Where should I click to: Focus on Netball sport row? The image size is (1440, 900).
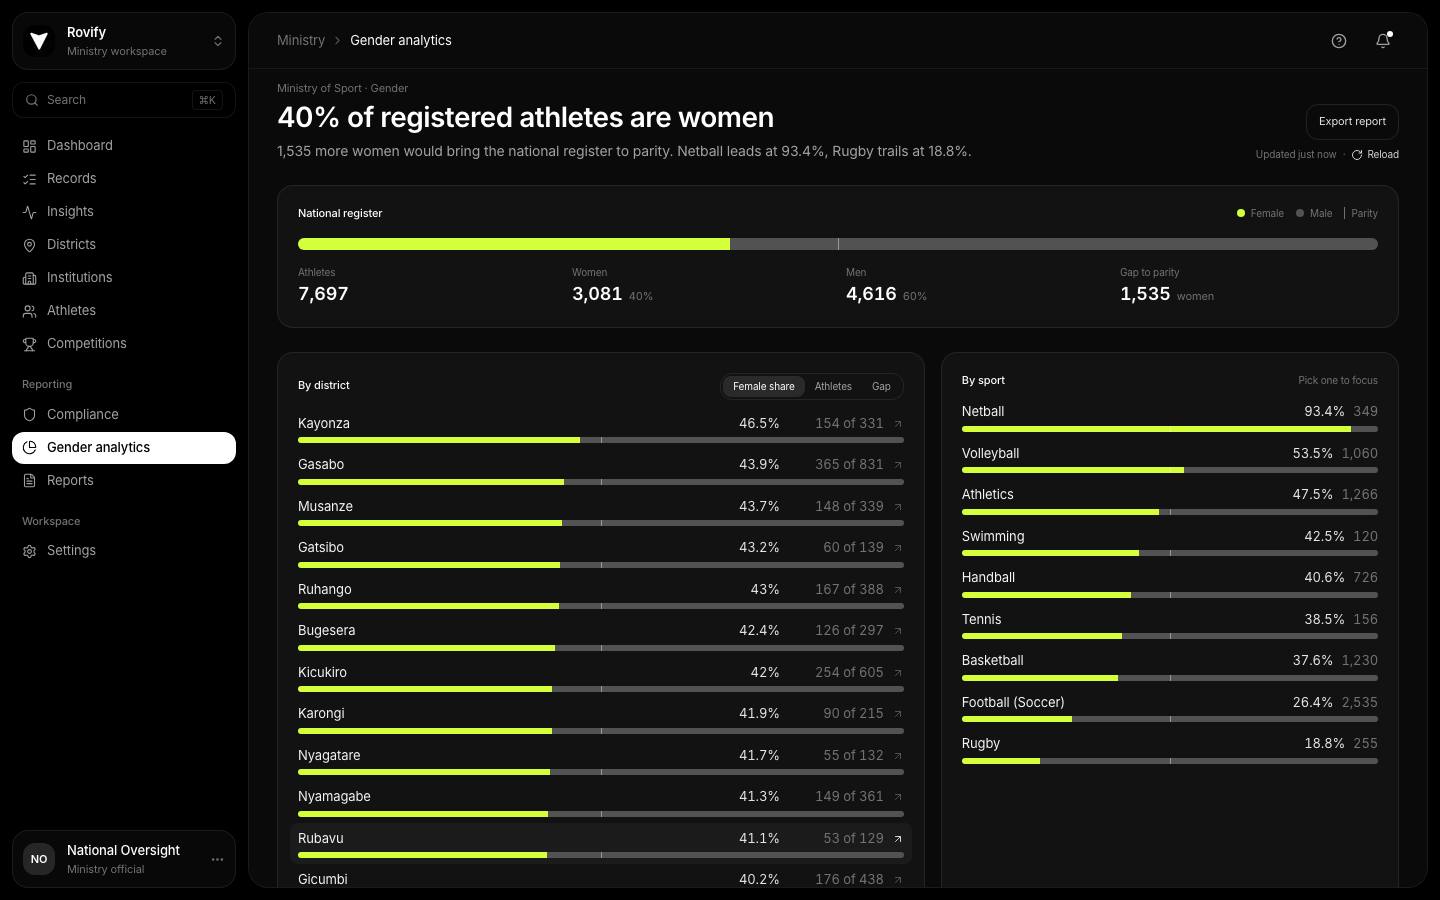point(1170,419)
